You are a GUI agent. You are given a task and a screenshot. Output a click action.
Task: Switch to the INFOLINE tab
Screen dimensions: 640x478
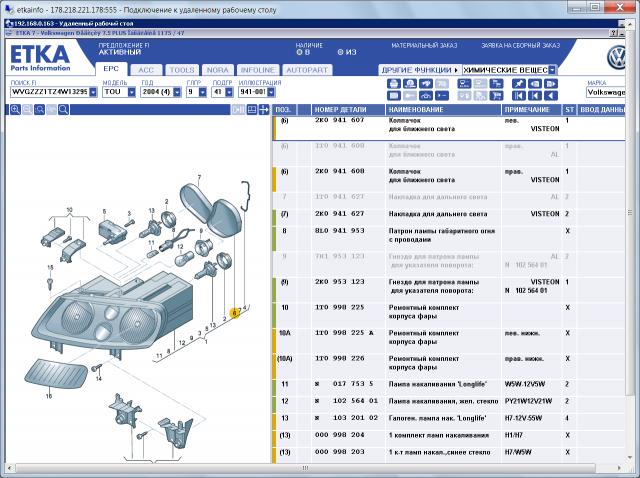258,70
